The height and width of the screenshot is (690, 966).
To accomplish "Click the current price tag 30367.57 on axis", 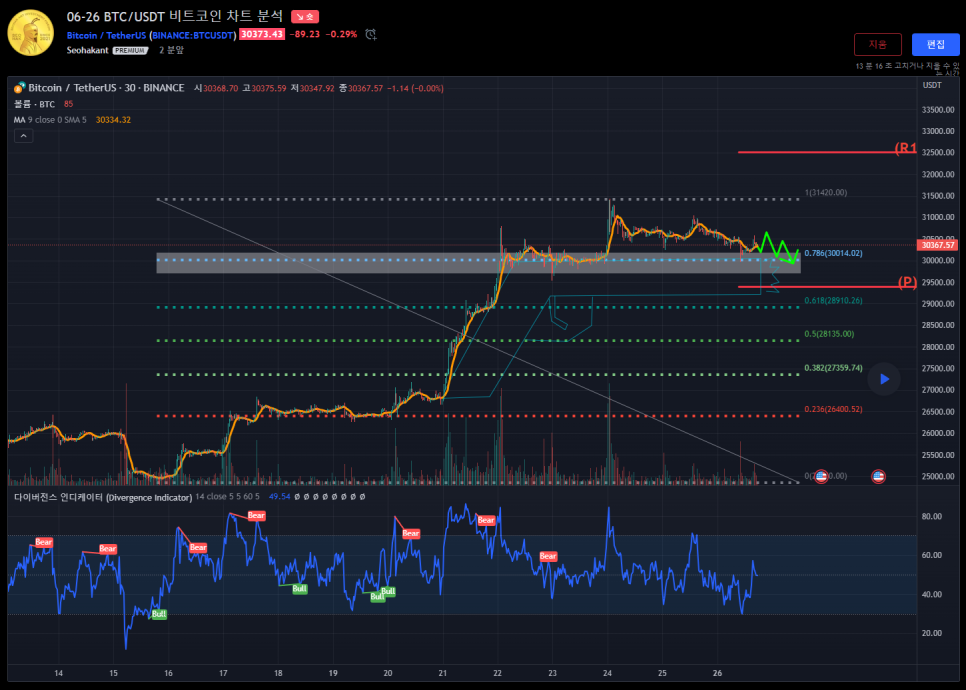I will pyautogui.click(x=938, y=245).
